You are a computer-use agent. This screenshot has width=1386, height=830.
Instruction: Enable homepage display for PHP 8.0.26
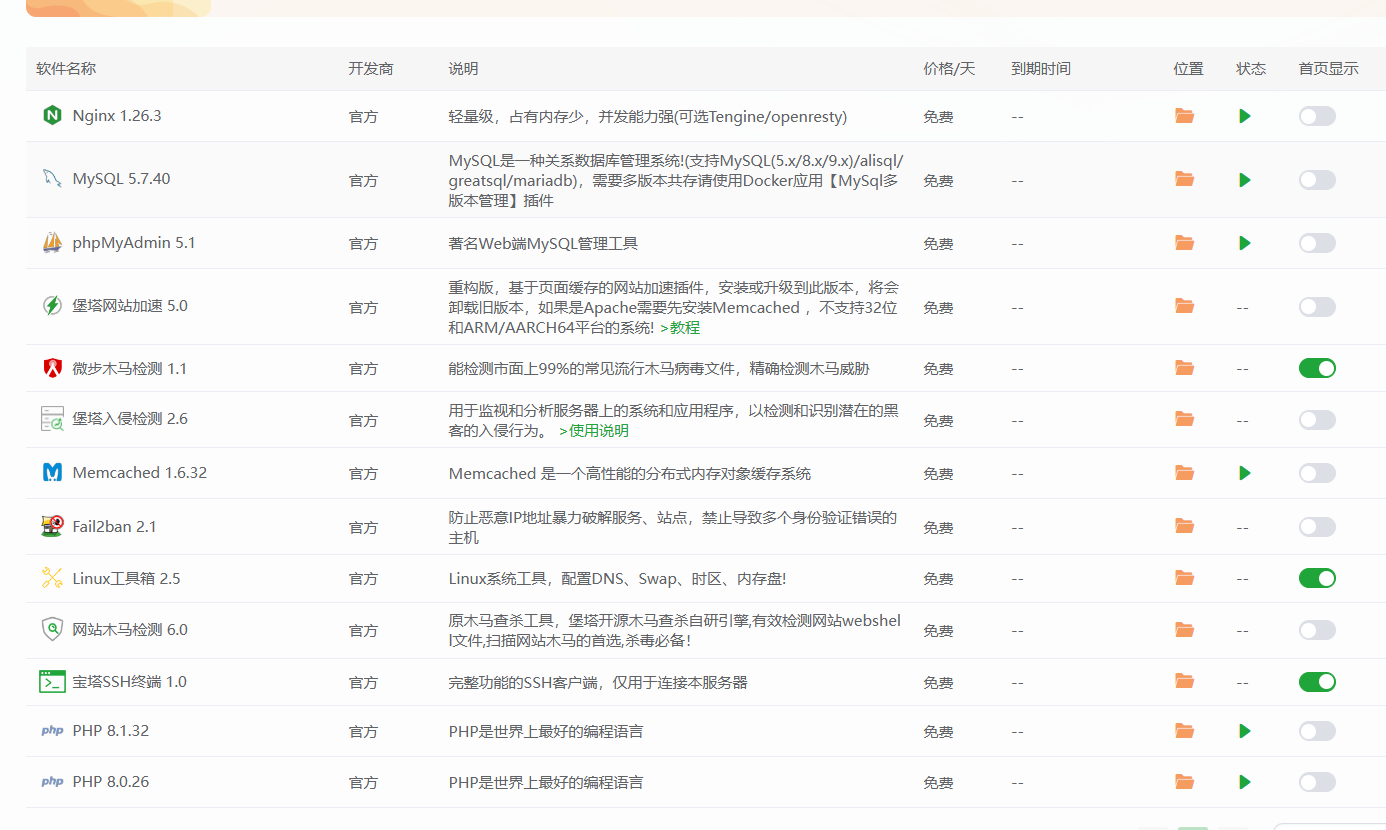click(1317, 782)
